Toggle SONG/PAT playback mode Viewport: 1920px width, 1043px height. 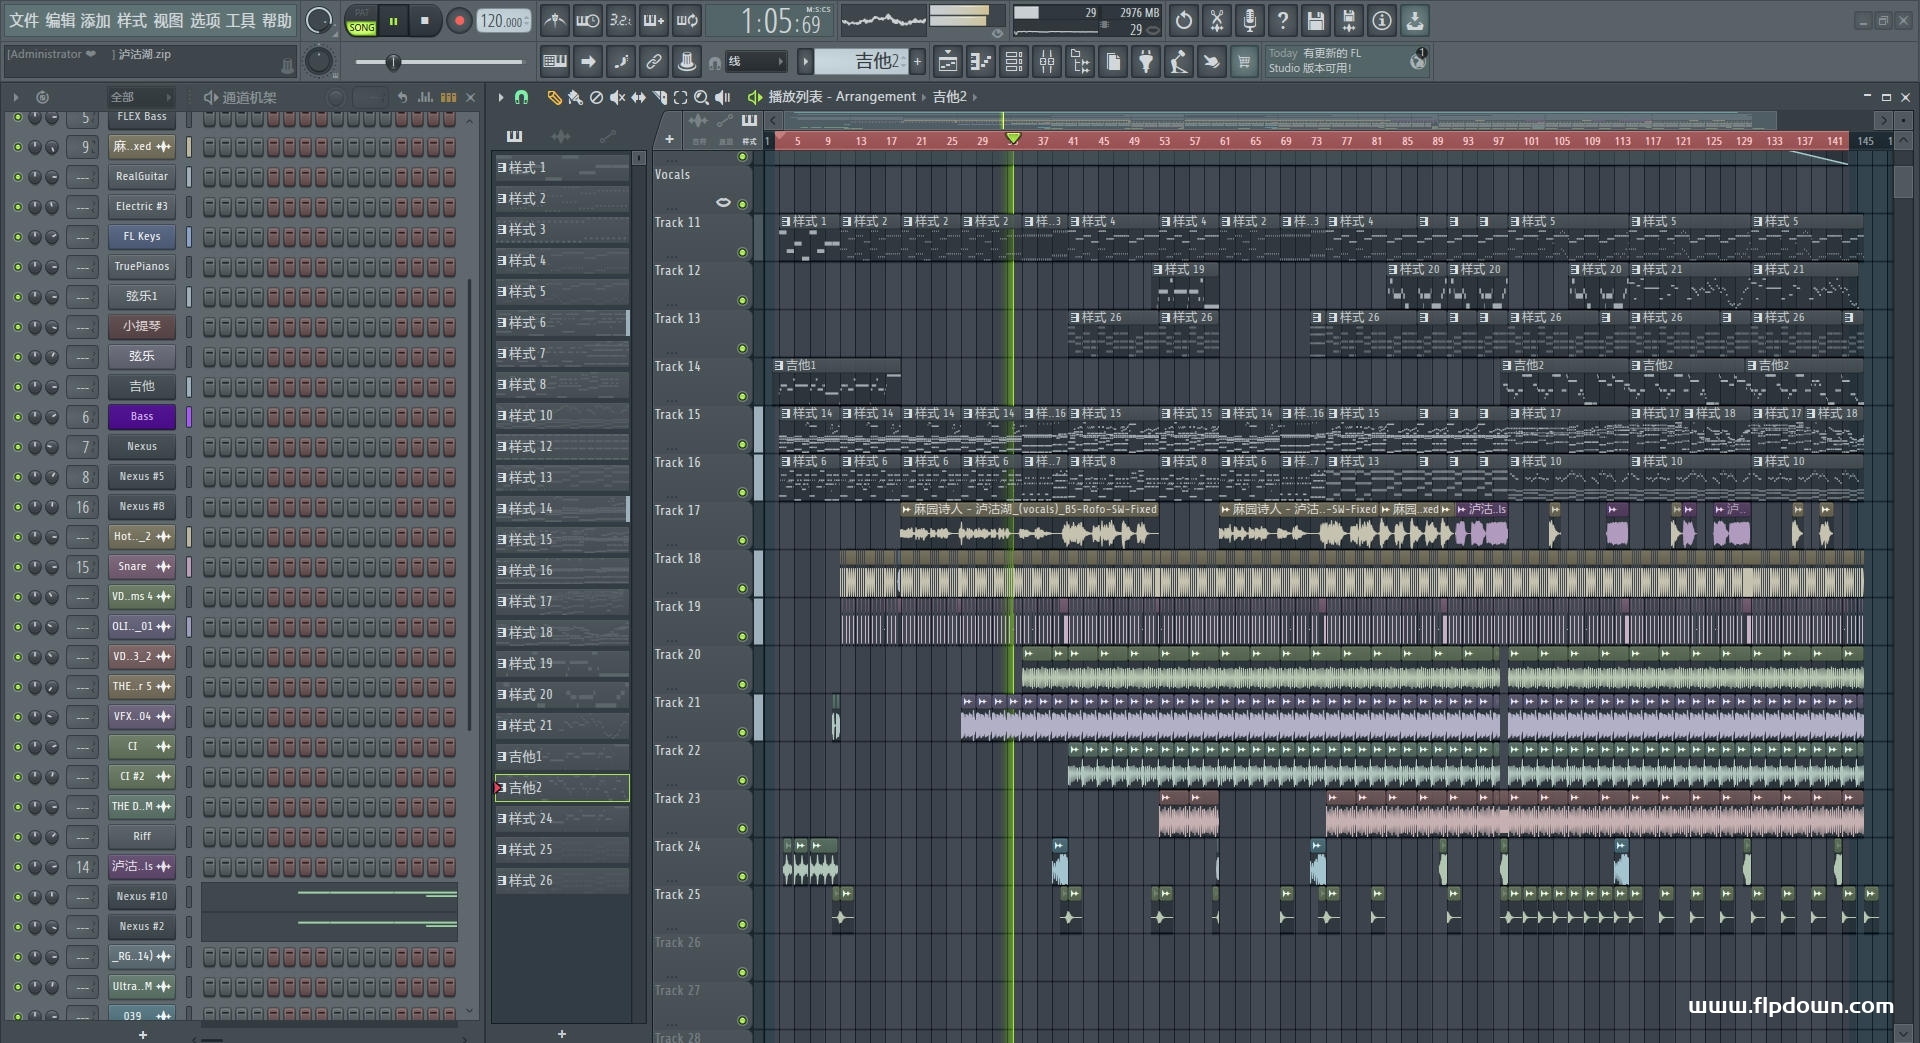tap(361, 21)
